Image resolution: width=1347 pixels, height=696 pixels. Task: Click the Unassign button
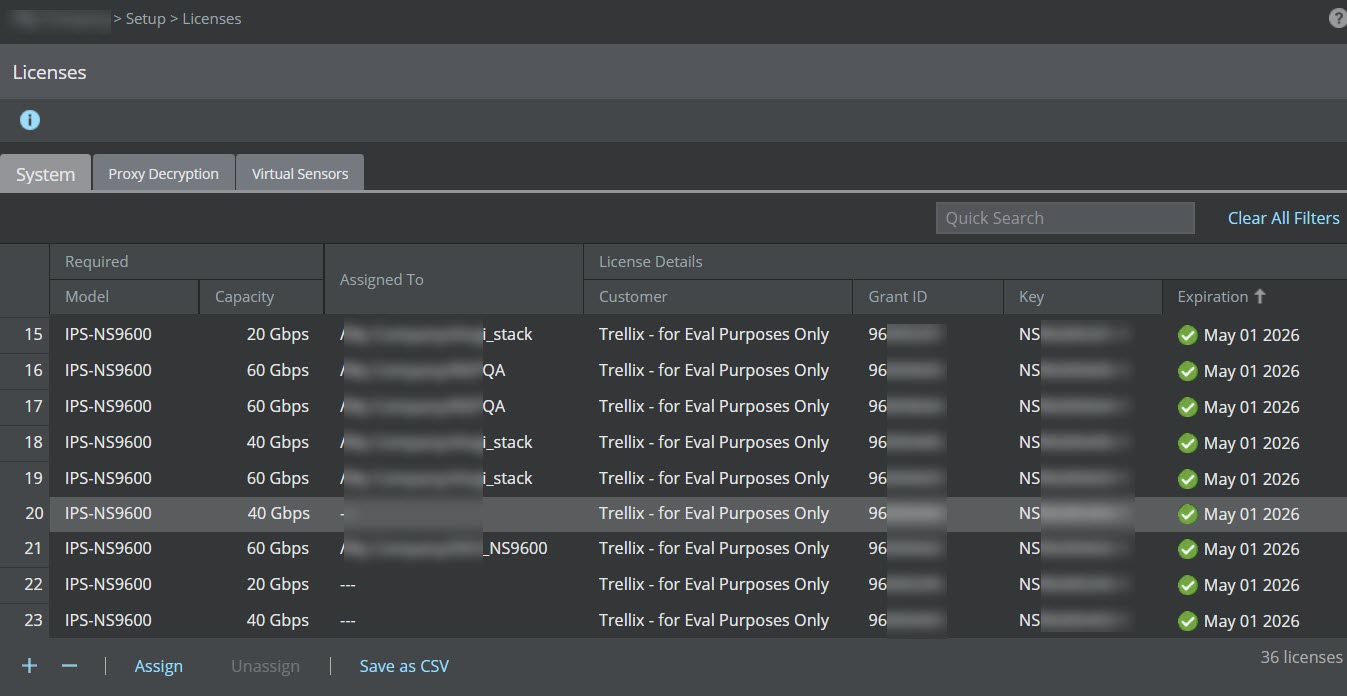coord(265,666)
